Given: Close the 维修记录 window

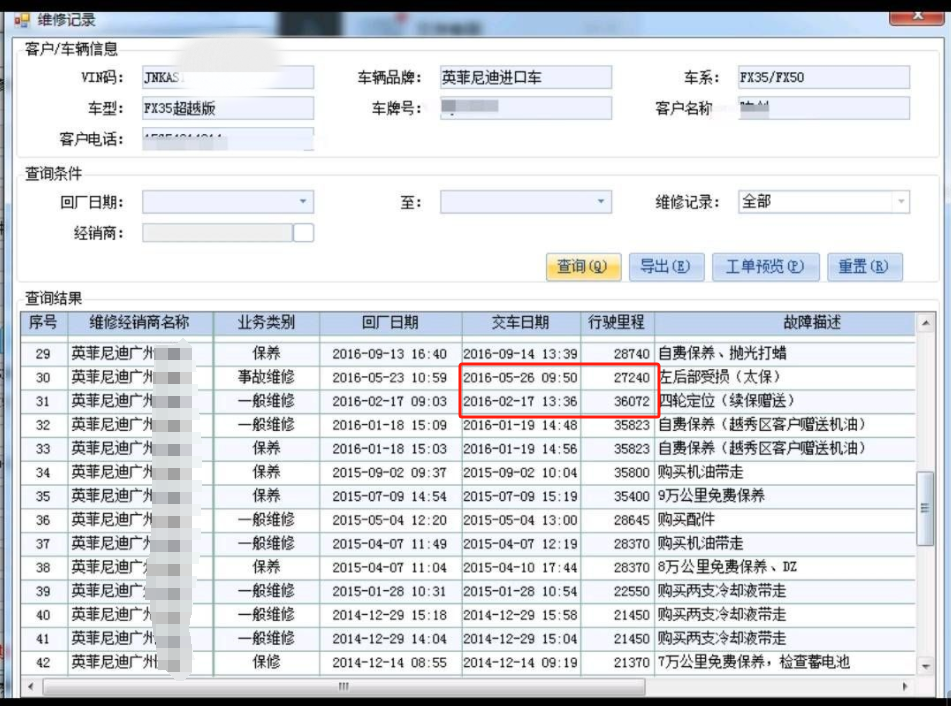Looking at the screenshot, I should [917, 14].
